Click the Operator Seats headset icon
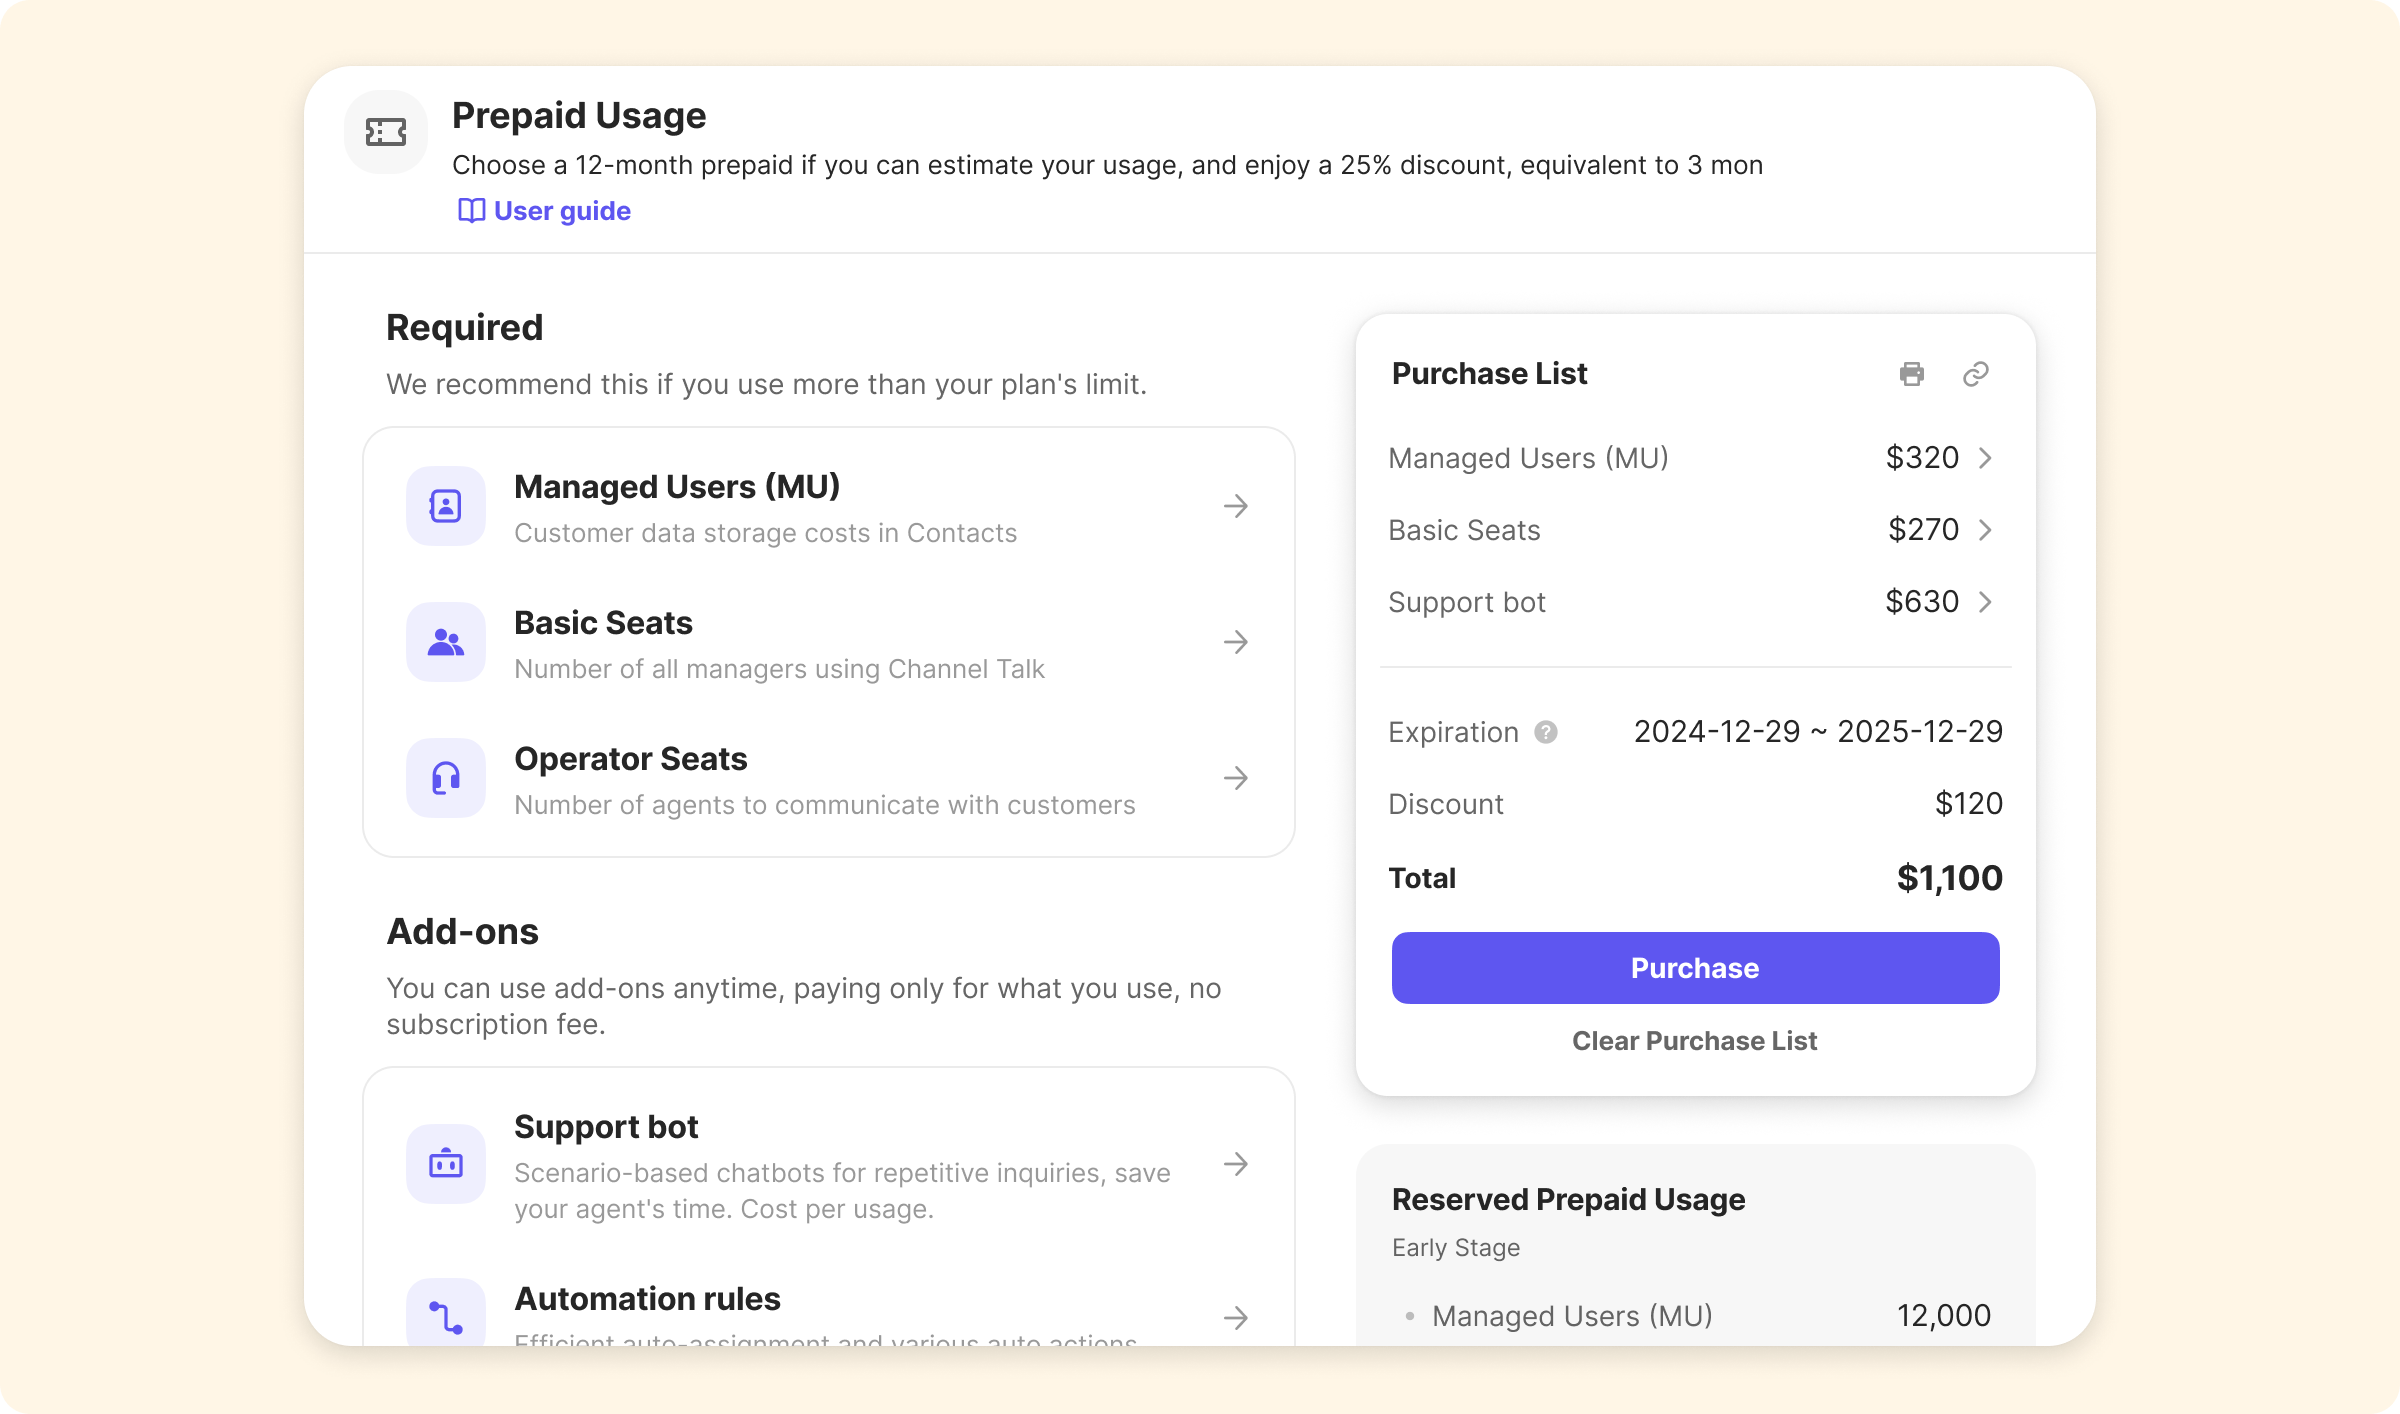This screenshot has width=2400, height=1414. [446, 778]
